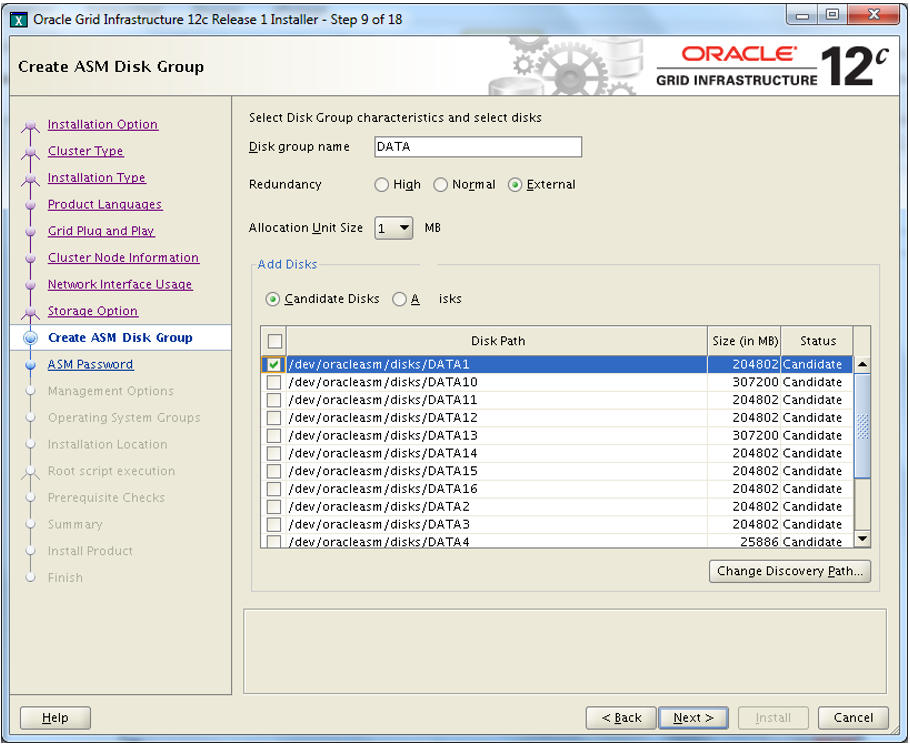Select the /dev/oracleasm/disks/DATA2 path text
Screen dimensions: 910x744
pyautogui.click(x=379, y=507)
